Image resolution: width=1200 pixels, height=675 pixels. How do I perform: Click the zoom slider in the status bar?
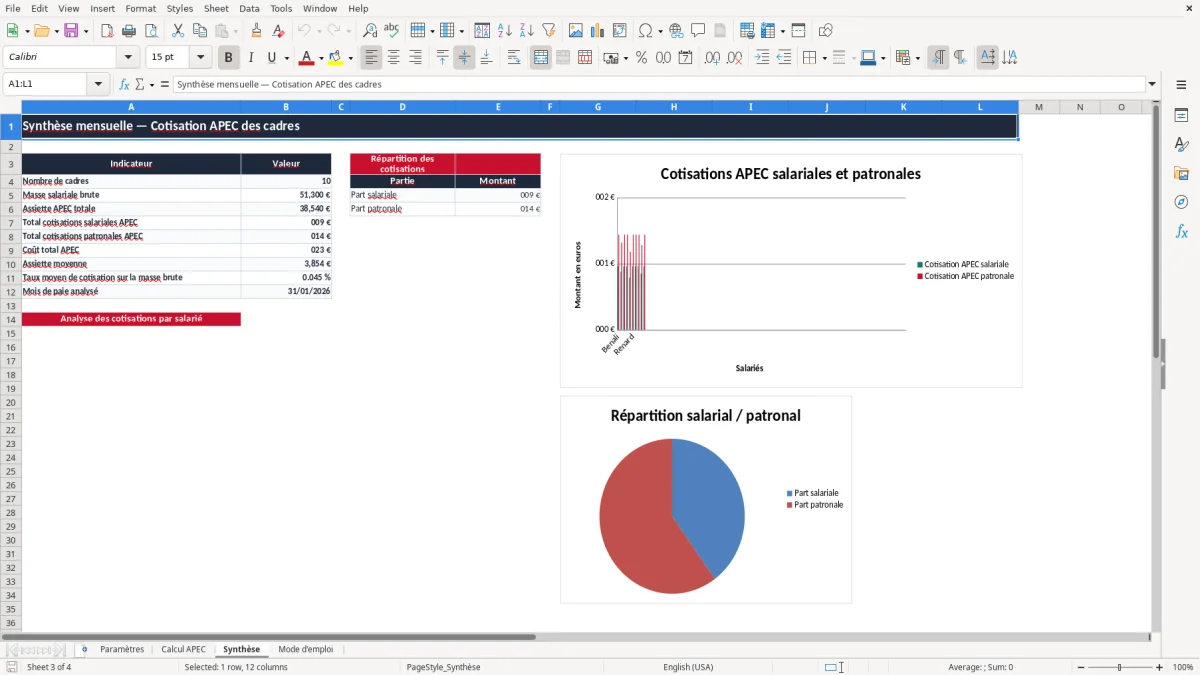1119,667
